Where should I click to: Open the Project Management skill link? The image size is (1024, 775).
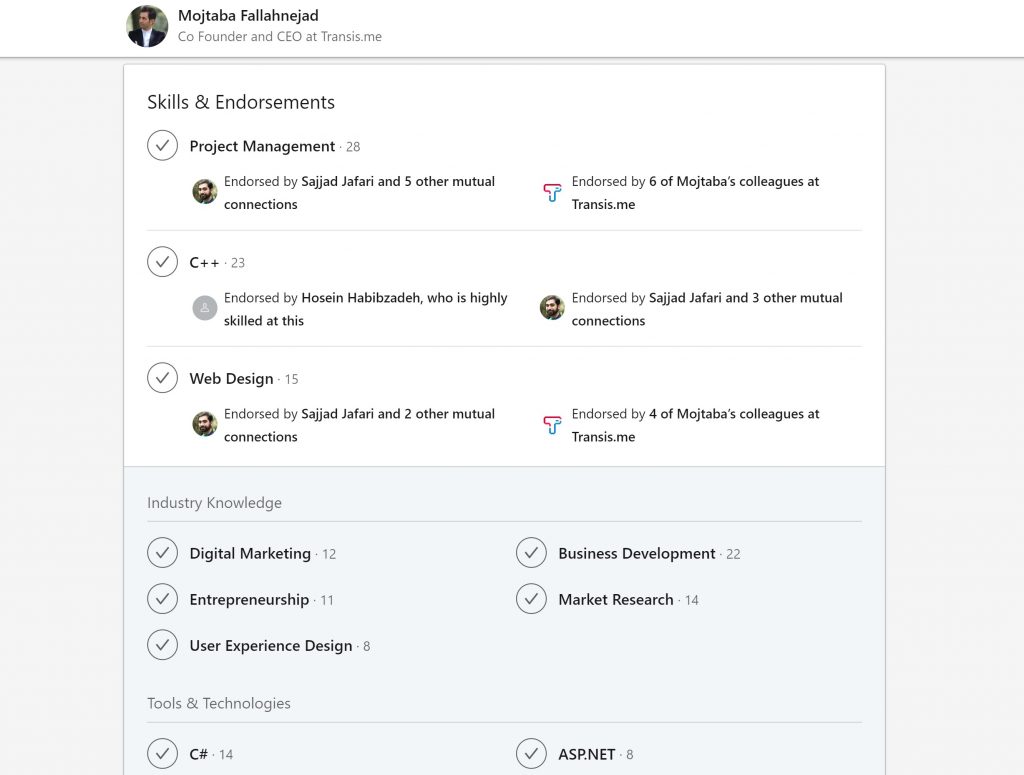coord(262,146)
